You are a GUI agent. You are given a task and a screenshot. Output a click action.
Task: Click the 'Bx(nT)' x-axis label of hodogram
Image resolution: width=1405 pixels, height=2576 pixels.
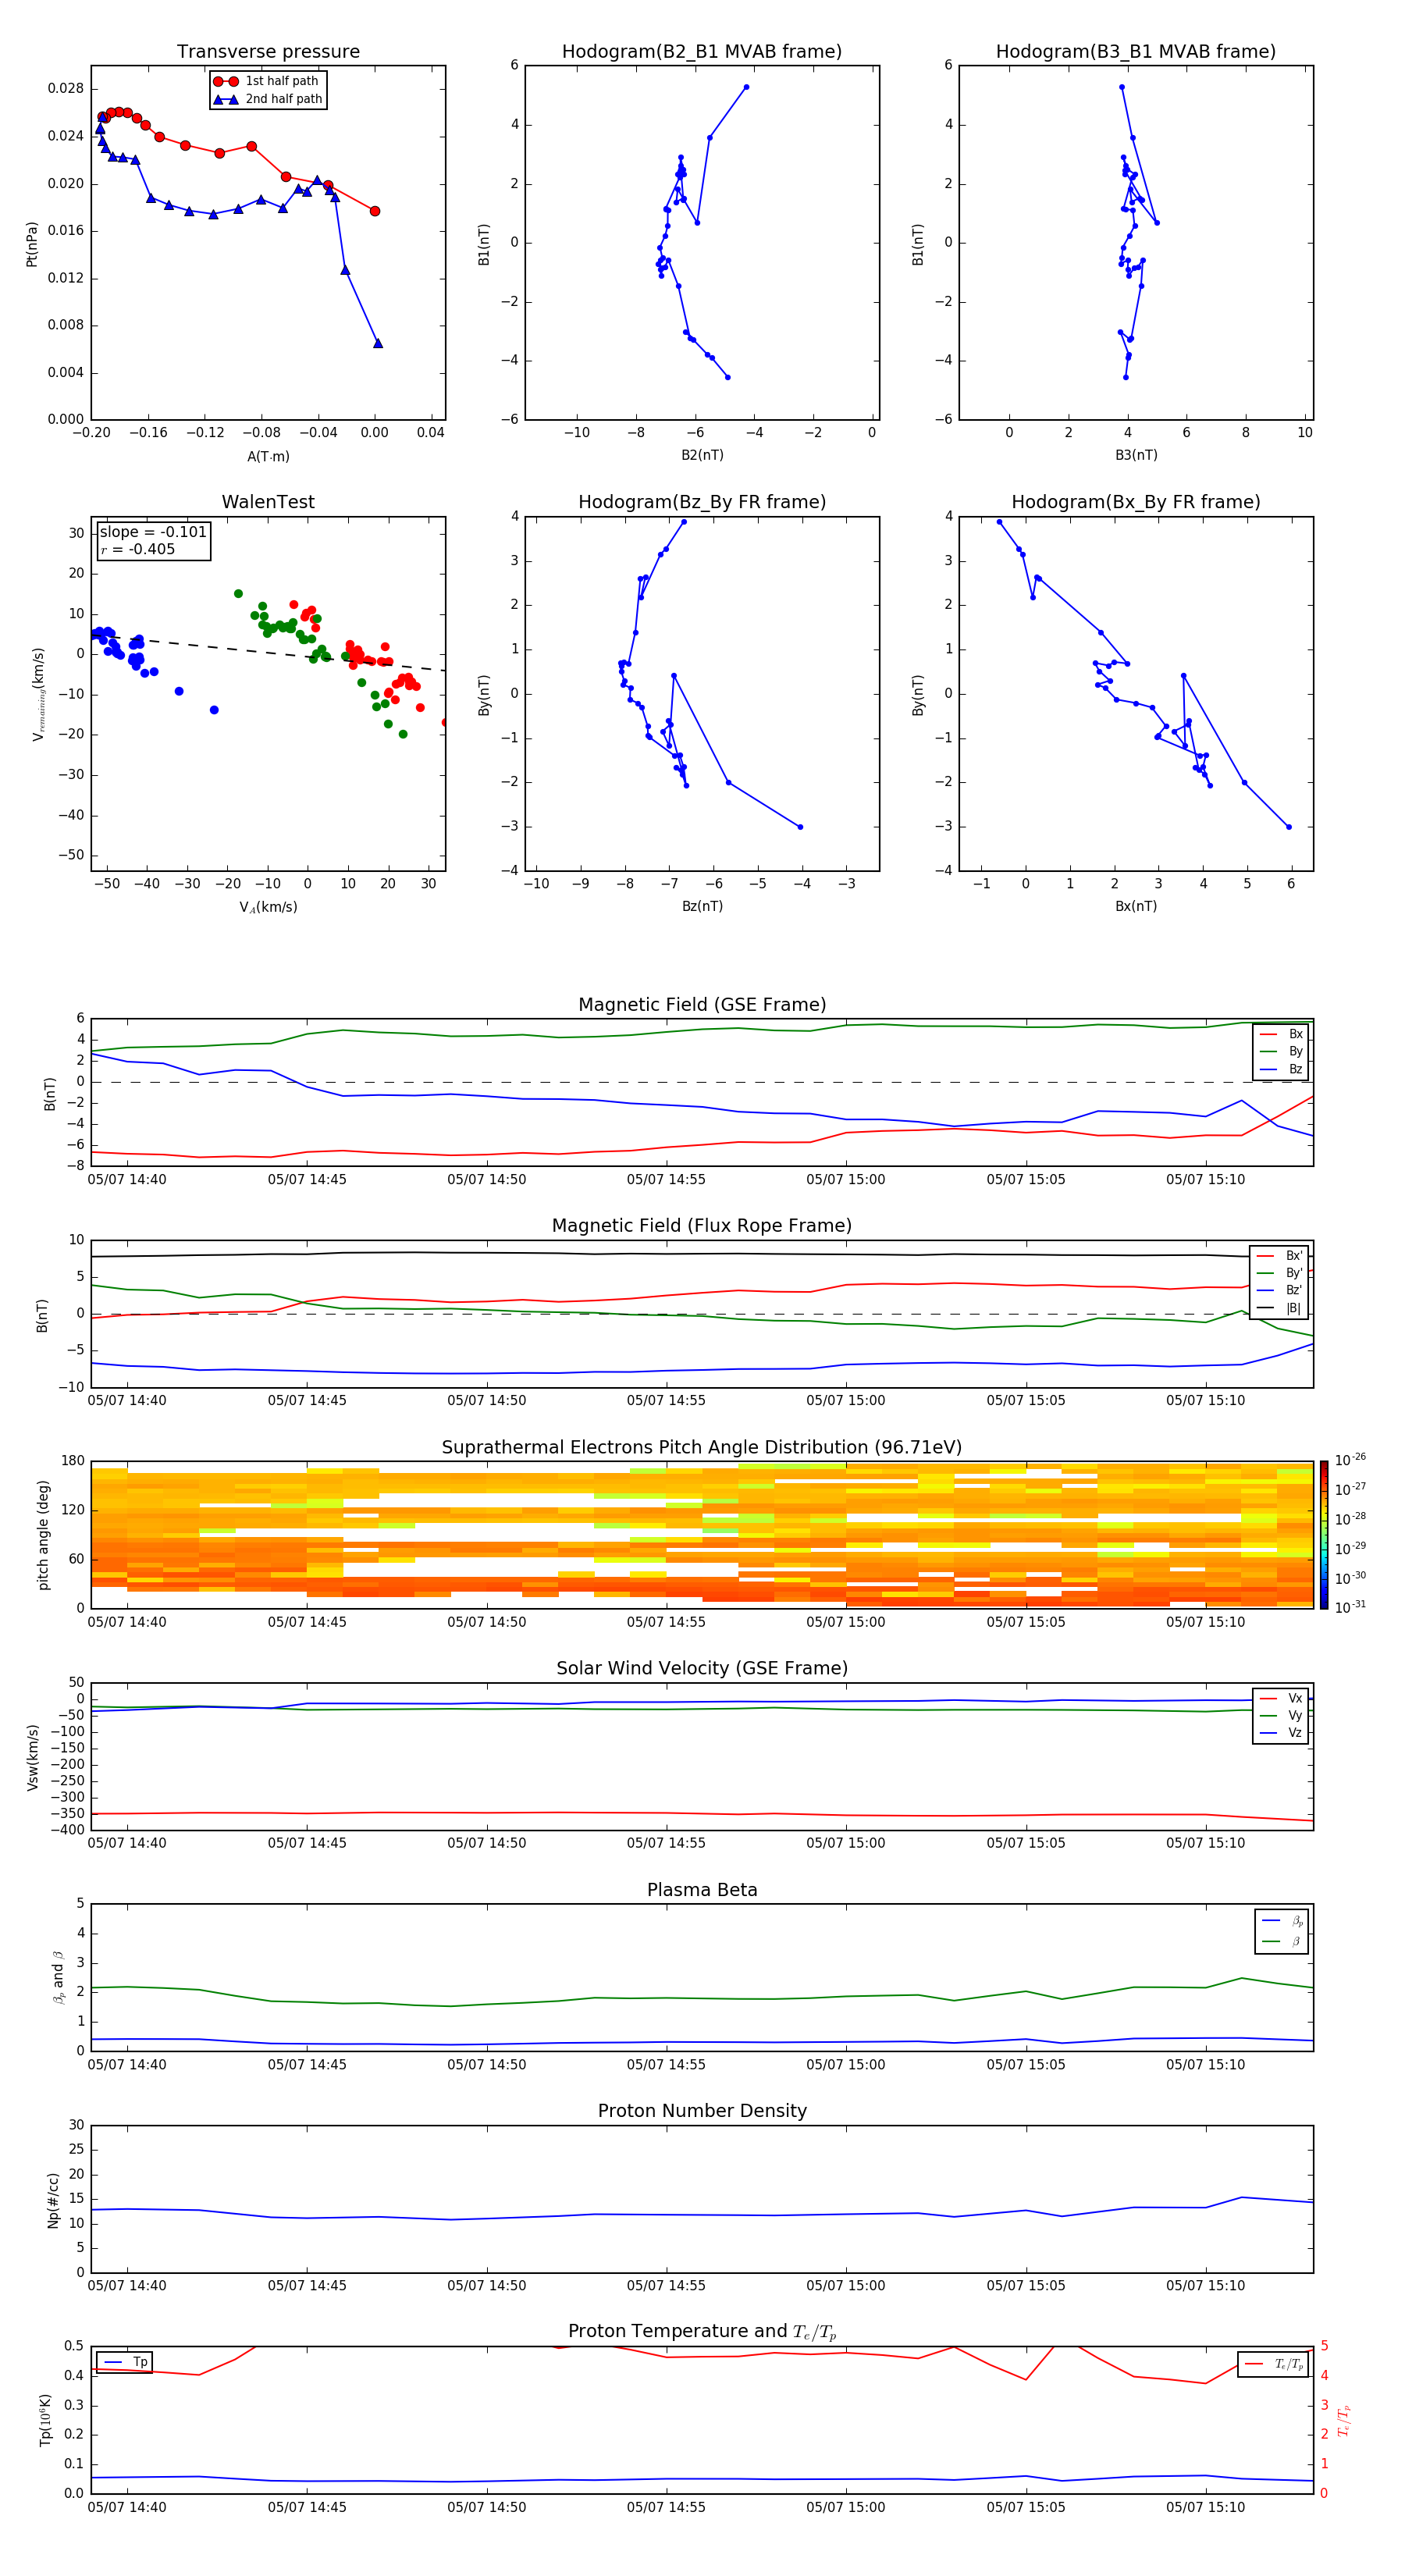tap(1136, 906)
